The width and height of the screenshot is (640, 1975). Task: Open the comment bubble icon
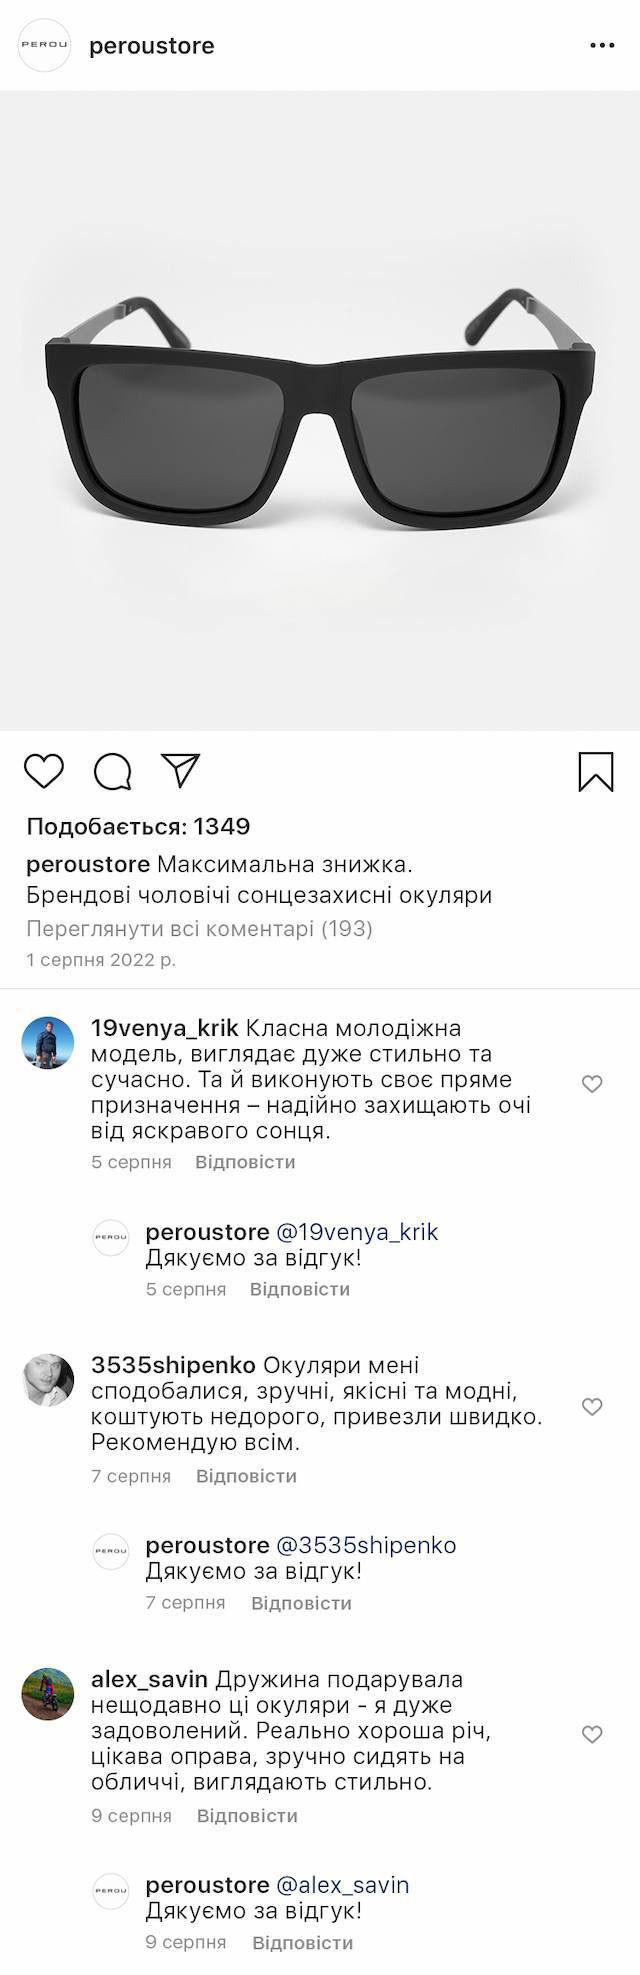[x=113, y=771]
